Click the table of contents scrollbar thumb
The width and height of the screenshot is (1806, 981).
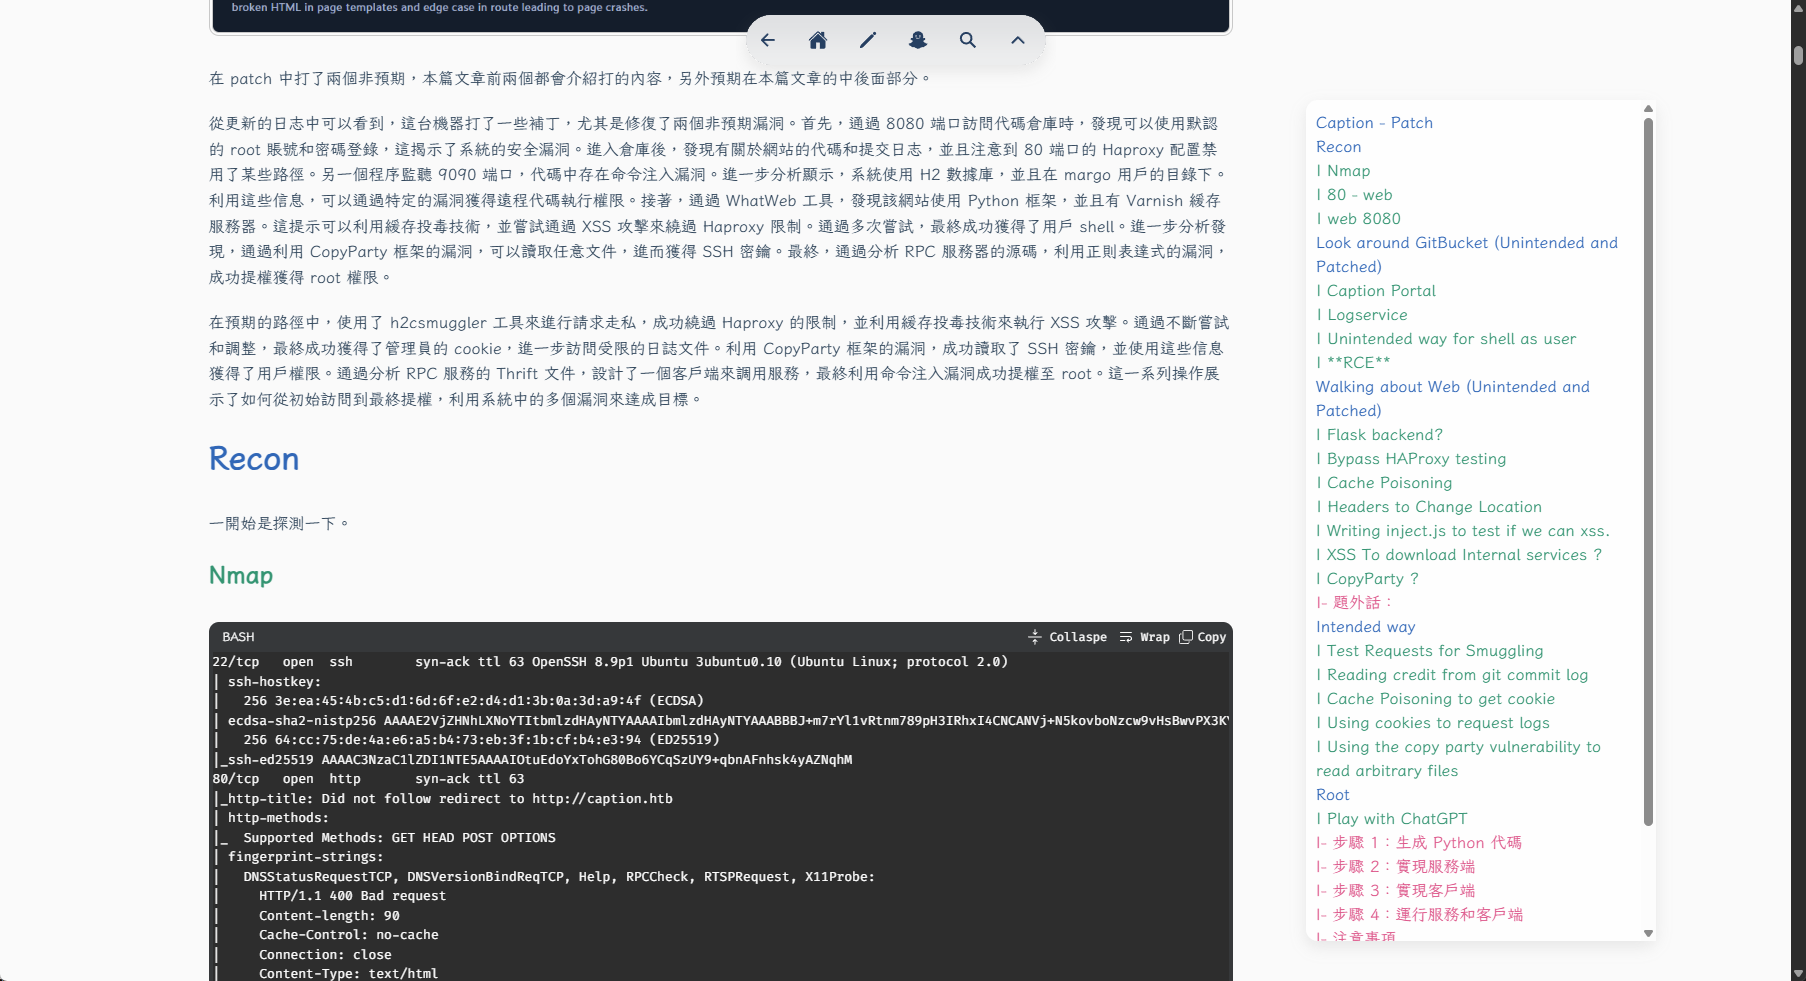click(x=1648, y=470)
